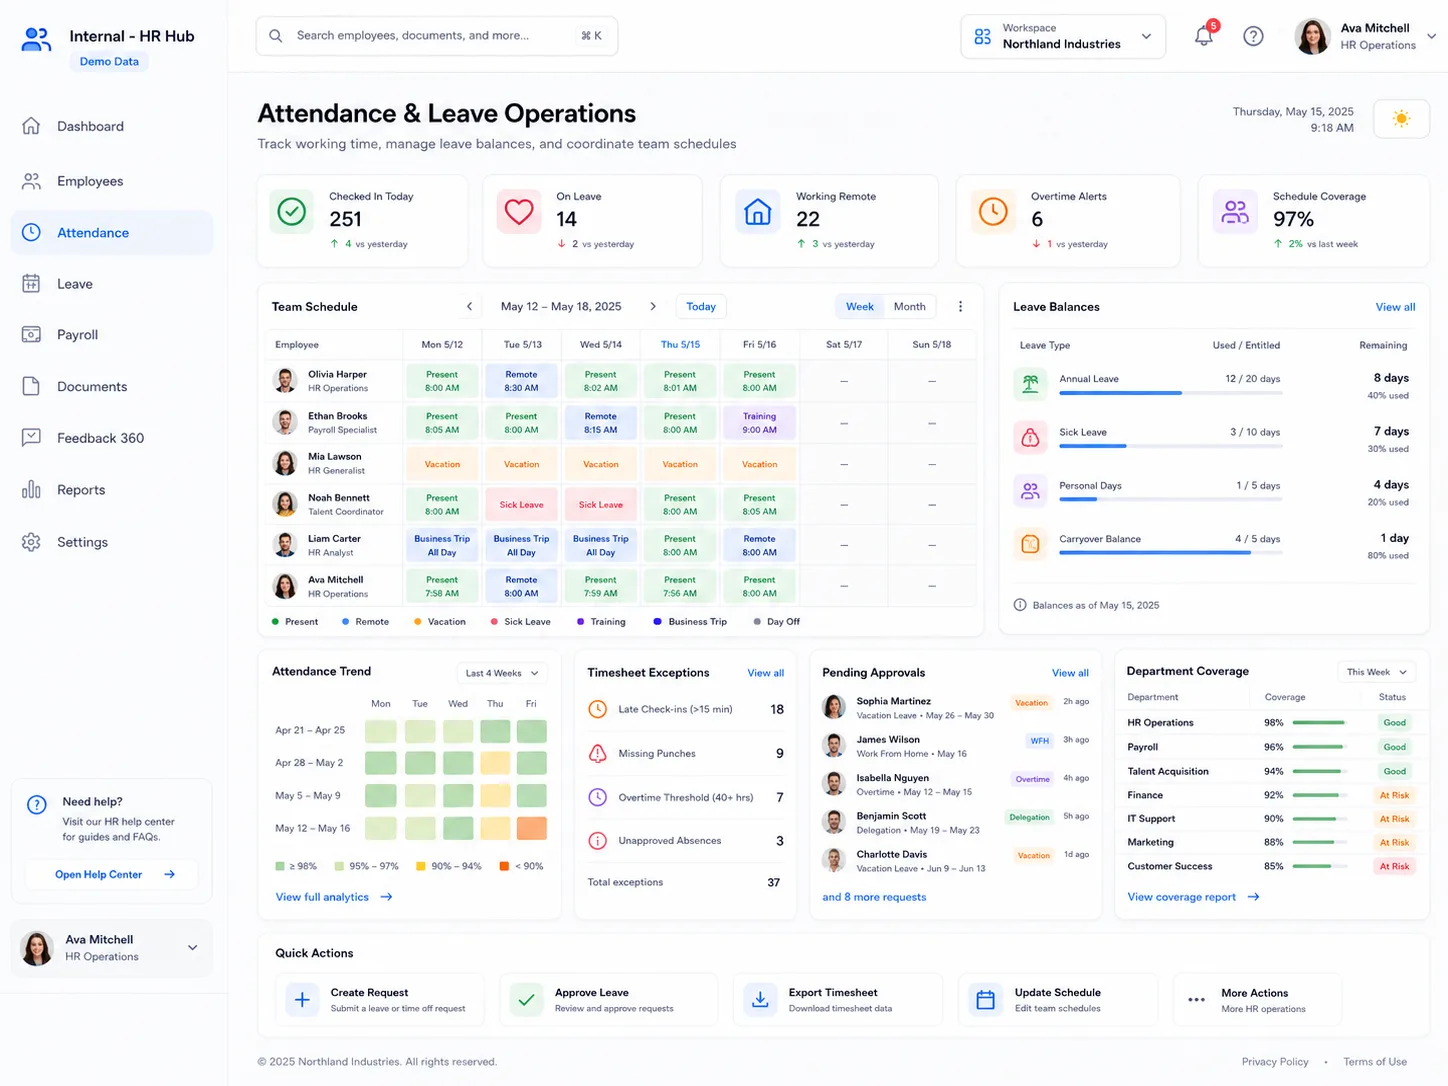Click Mia Lawson Vacation cell on Mon 5/12

442,464
